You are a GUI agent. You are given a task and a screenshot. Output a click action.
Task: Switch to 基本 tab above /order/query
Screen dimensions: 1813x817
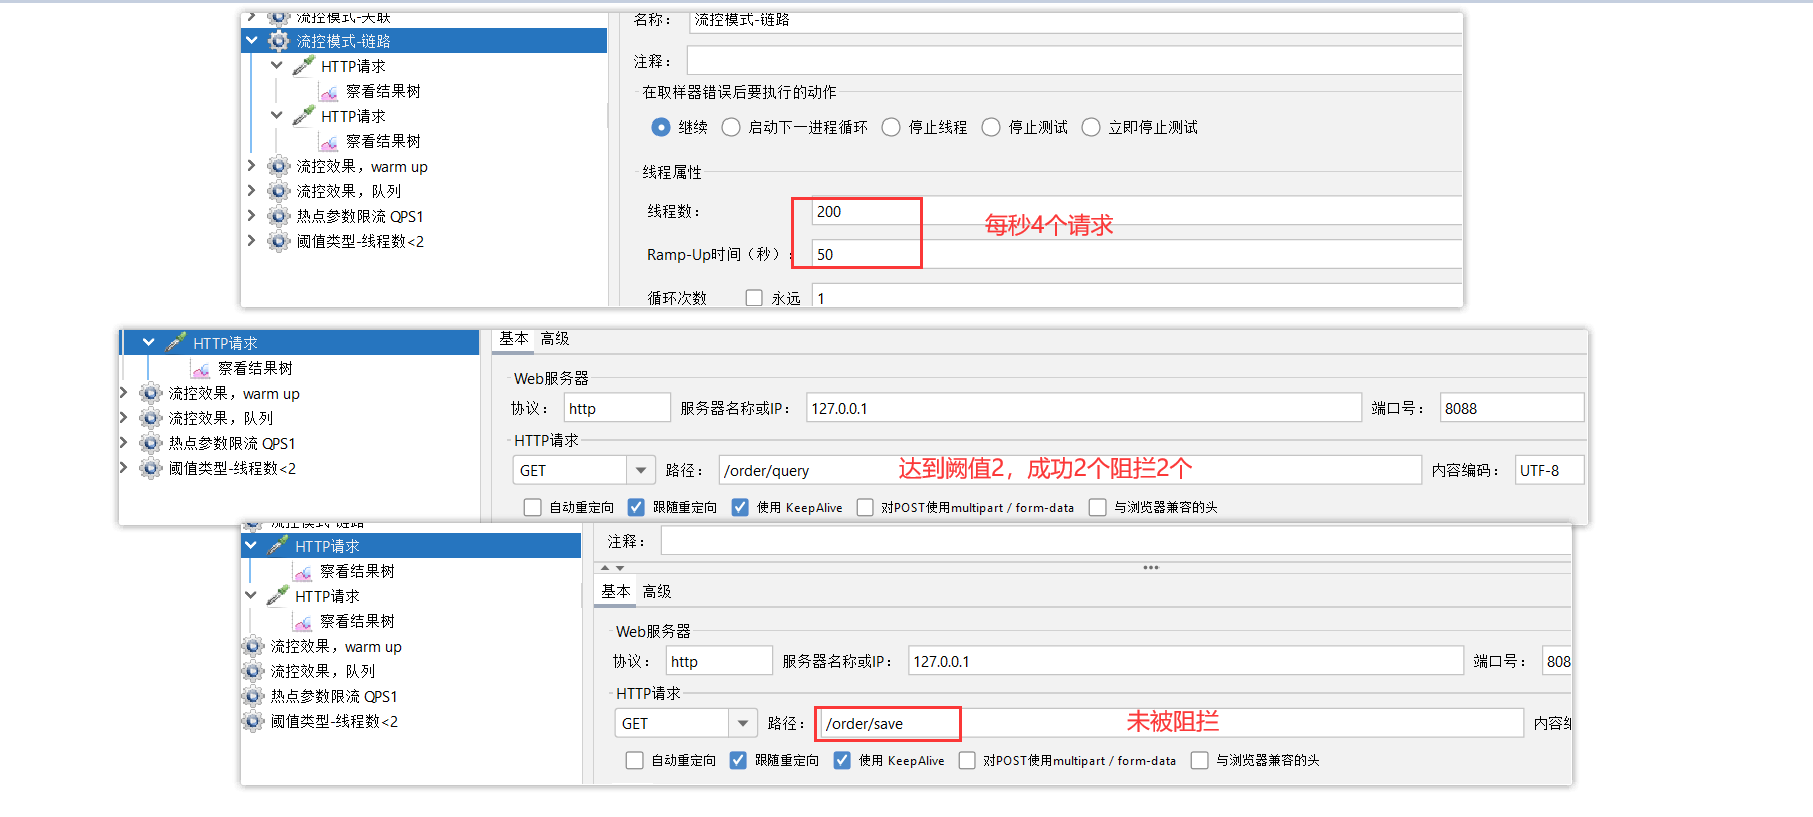click(514, 339)
